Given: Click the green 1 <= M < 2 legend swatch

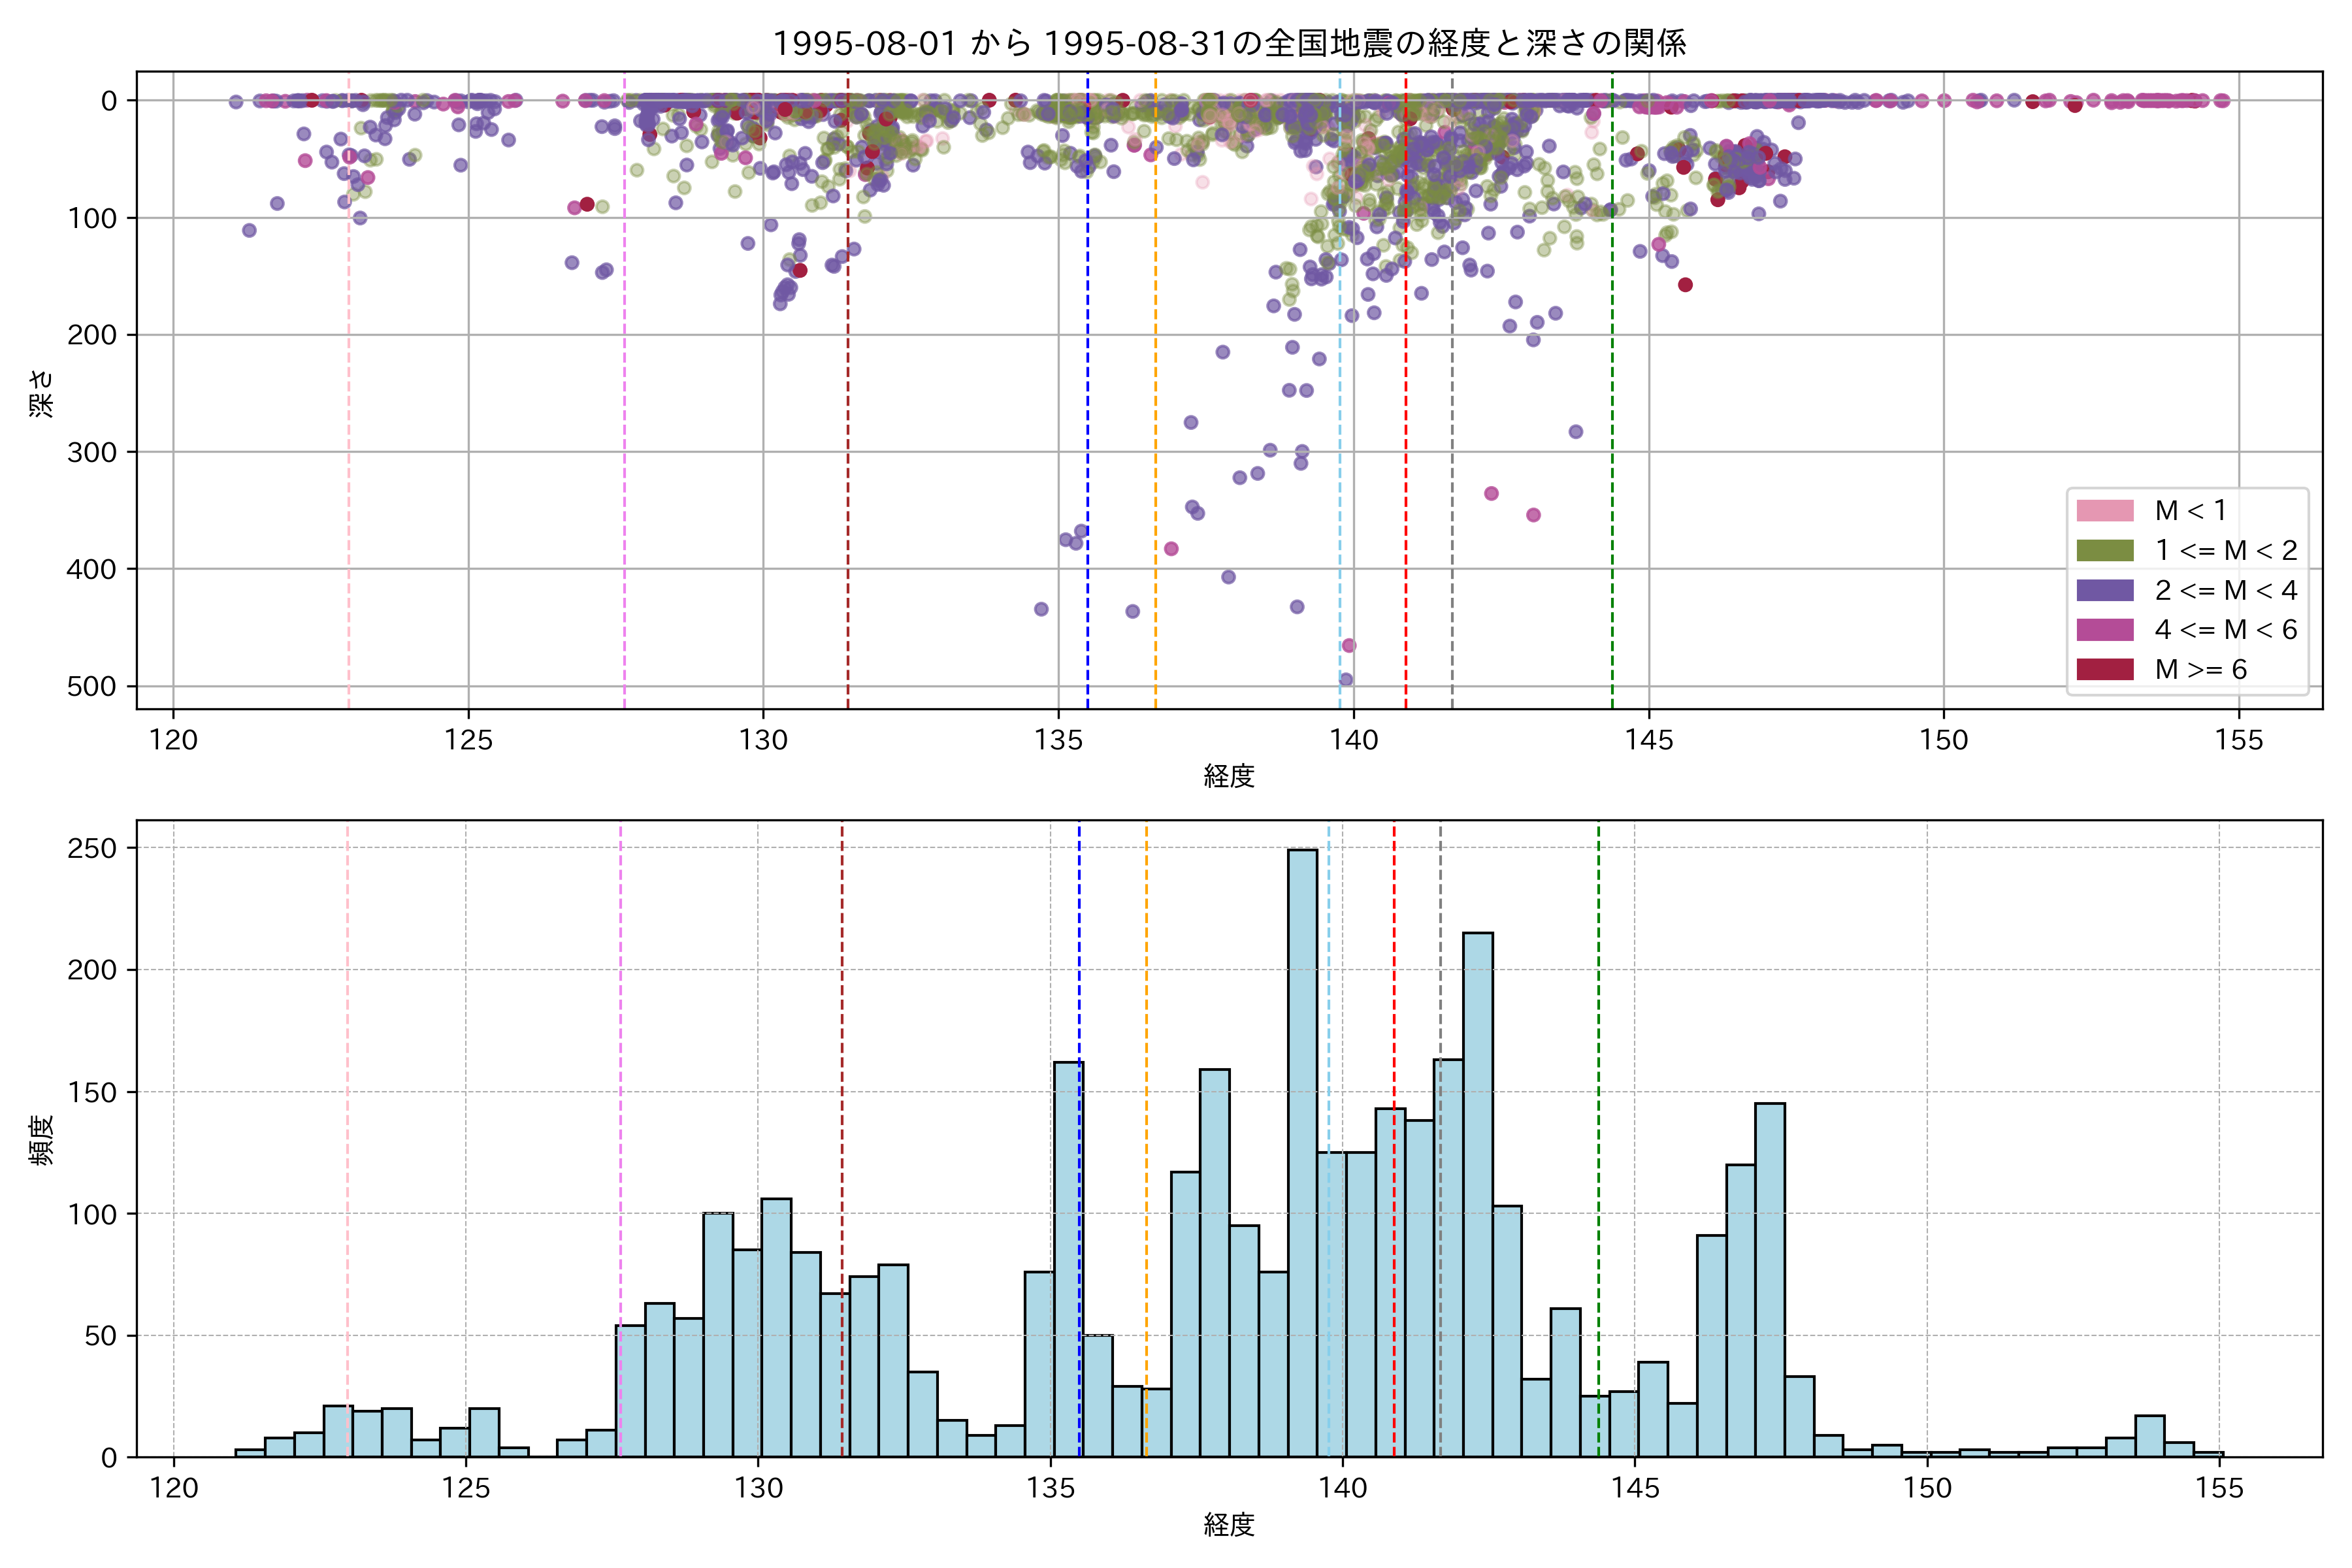Looking at the screenshot, I should [2104, 550].
